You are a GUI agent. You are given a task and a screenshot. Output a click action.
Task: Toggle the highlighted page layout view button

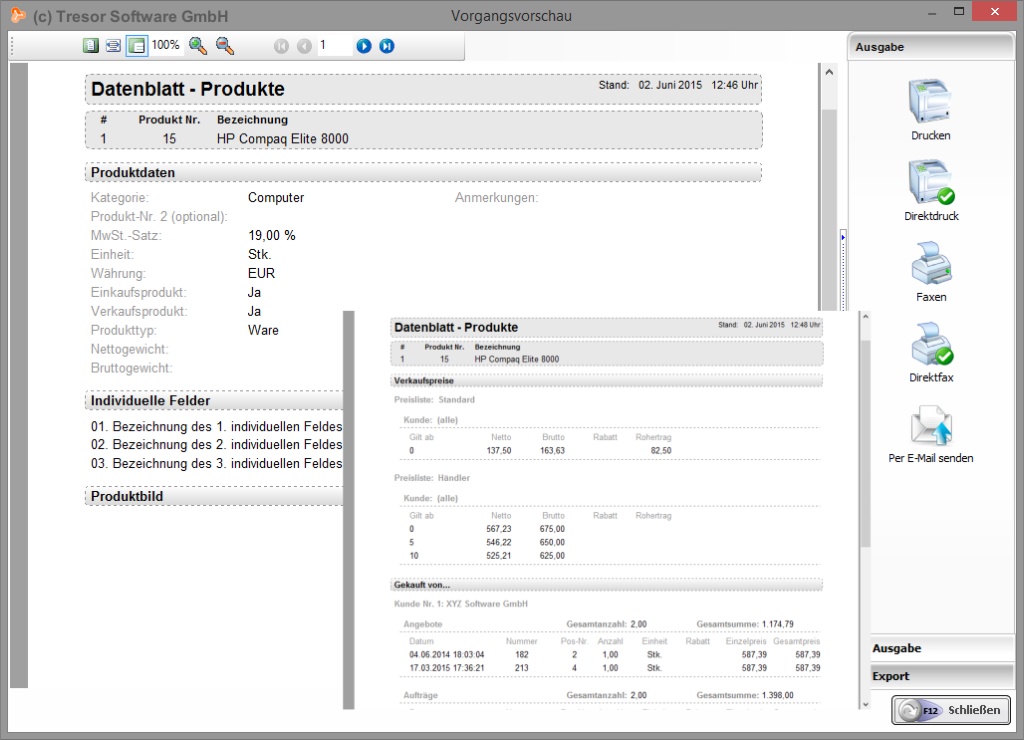[136, 46]
